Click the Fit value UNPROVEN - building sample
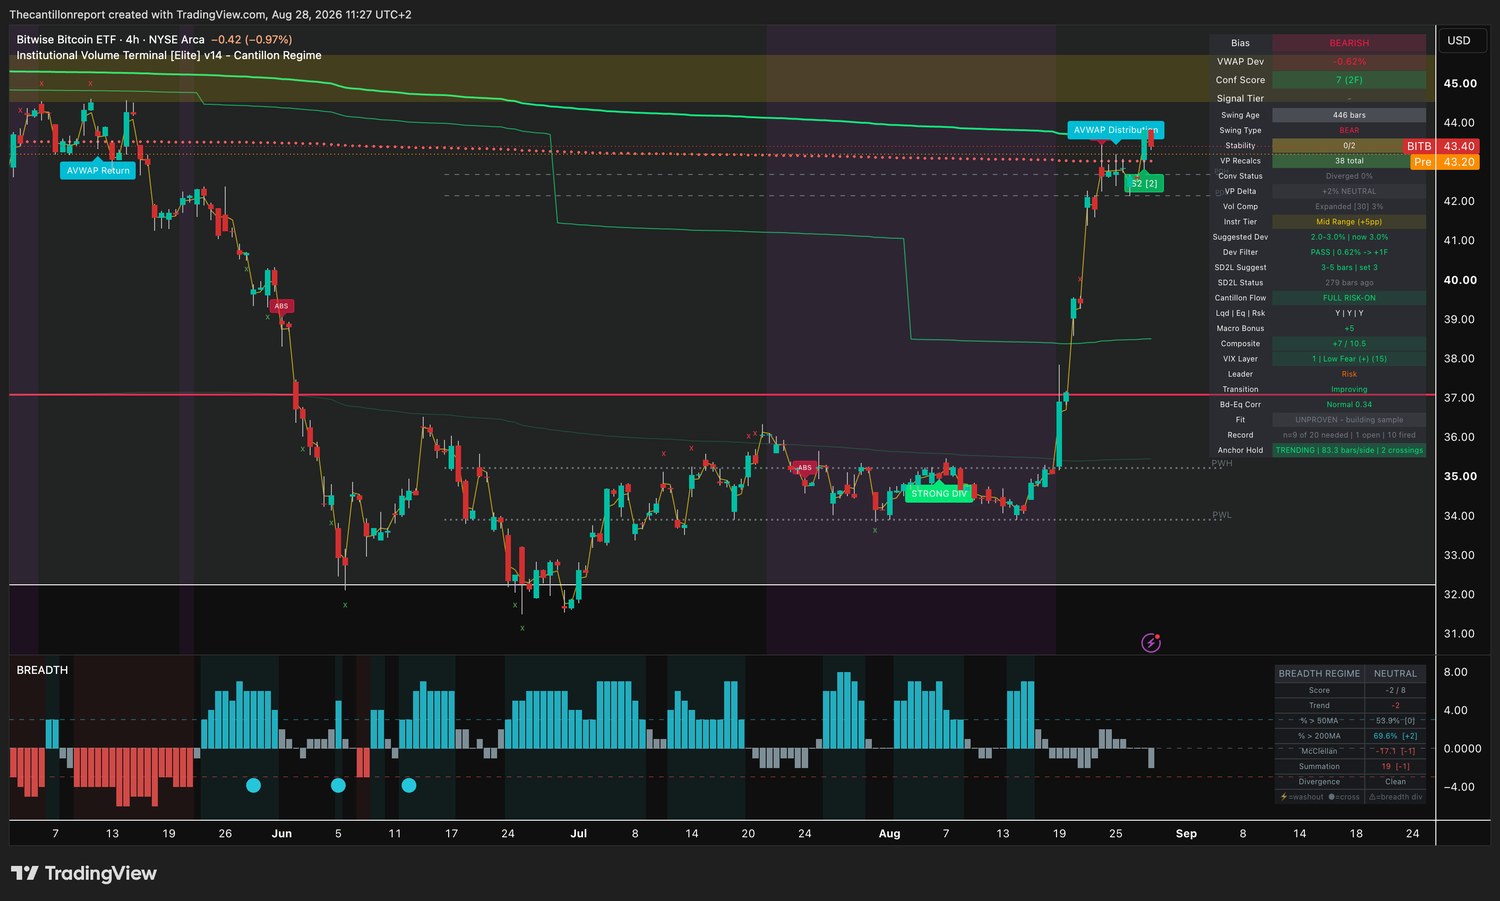Screen dimensions: 1500x901 [1349, 420]
